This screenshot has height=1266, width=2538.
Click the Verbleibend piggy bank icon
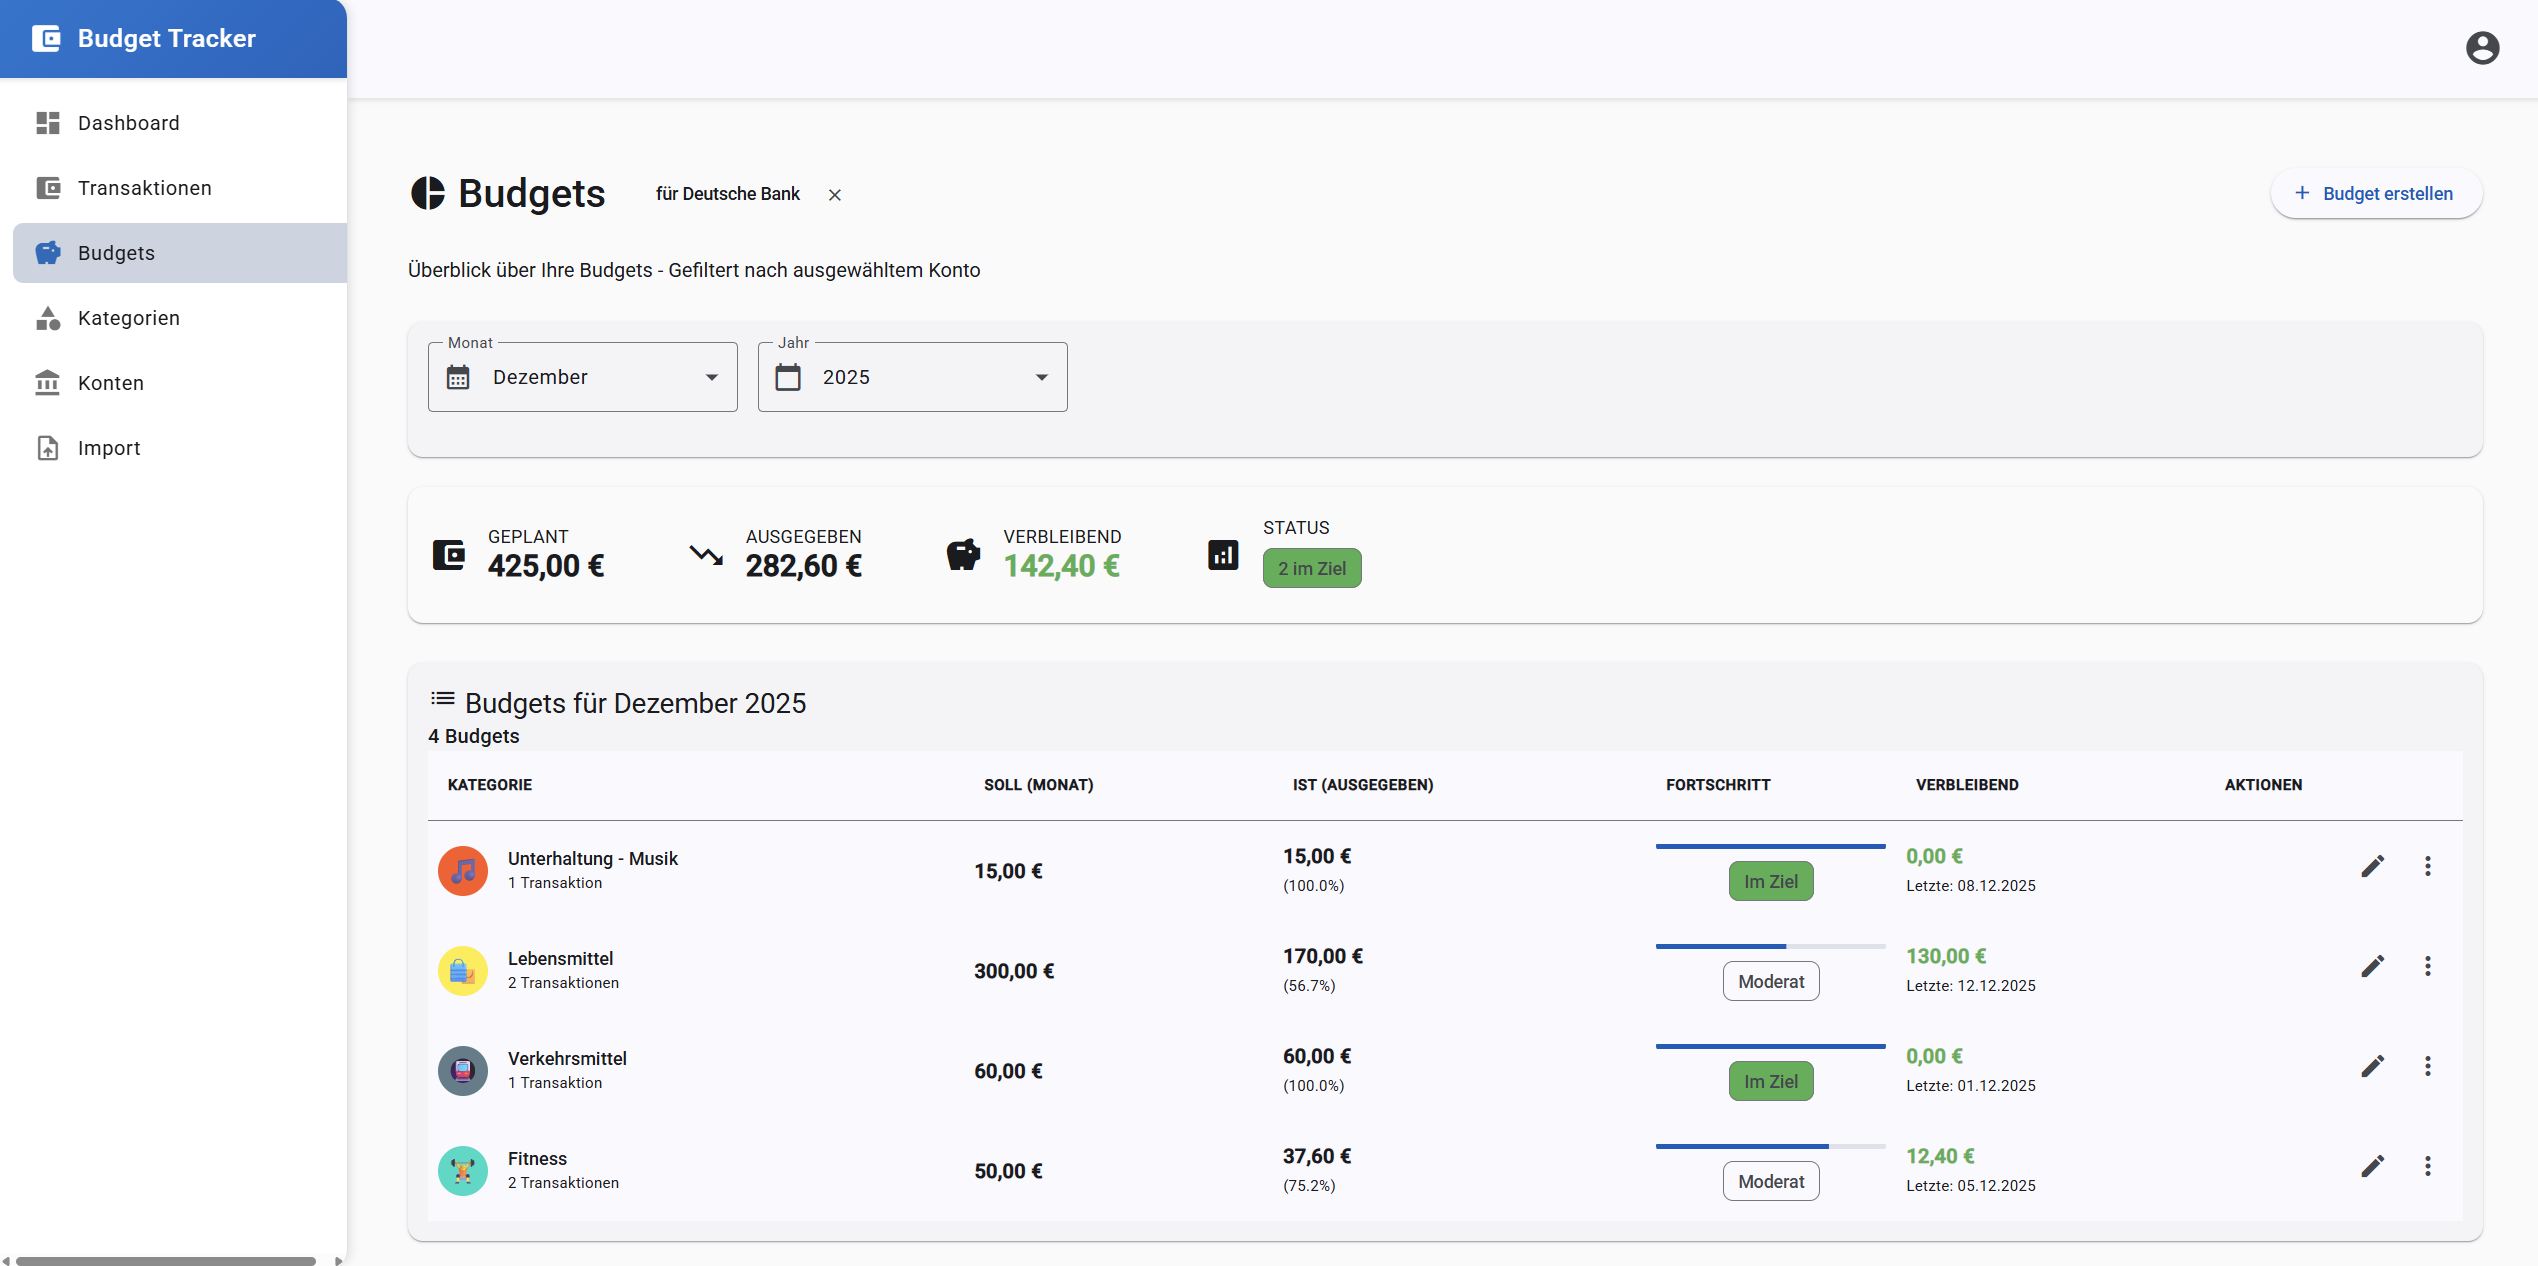[964, 555]
